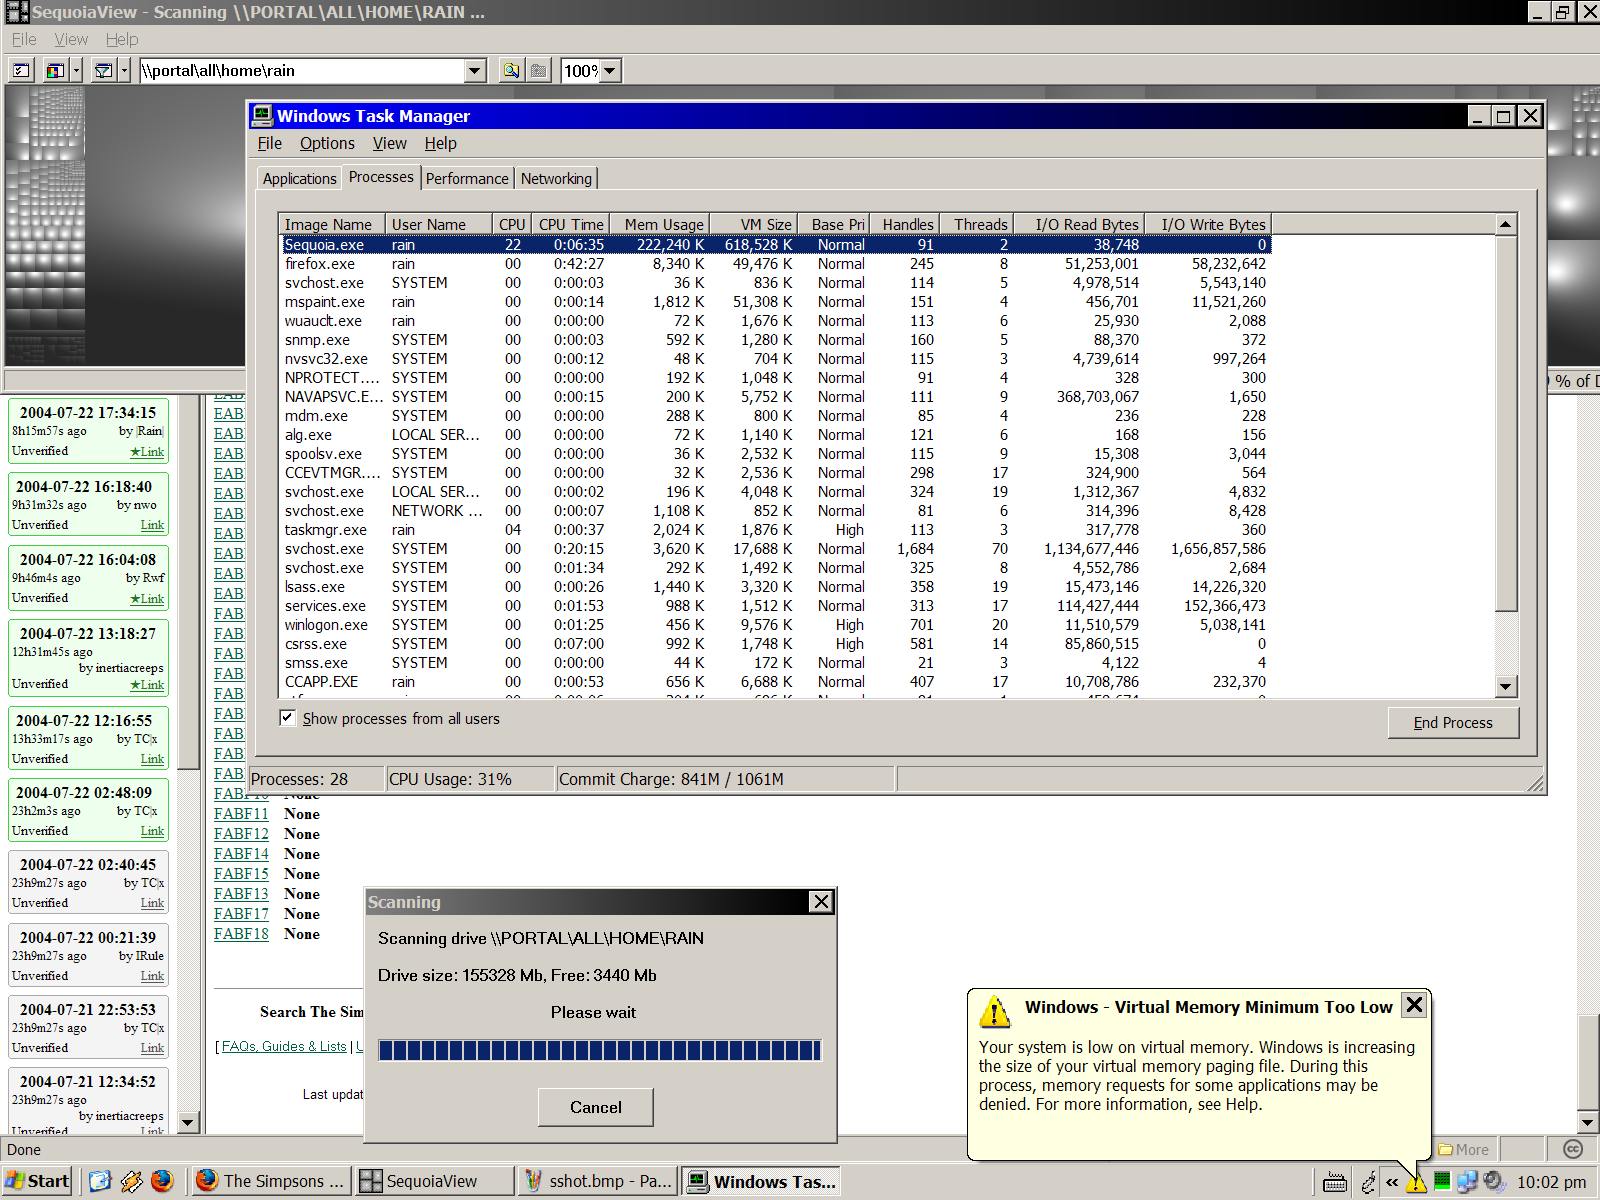Select the CCAPP.EXE process row
1600x1200 pixels.
pos(775,682)
